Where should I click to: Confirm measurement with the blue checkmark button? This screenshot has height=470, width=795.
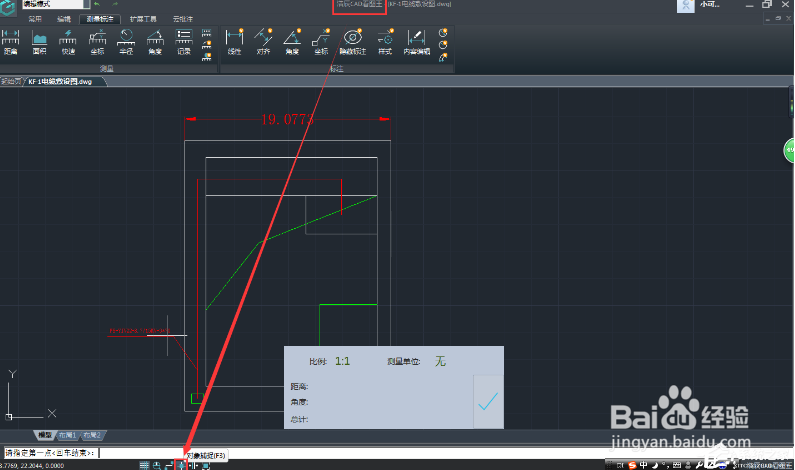click(488, 402)
